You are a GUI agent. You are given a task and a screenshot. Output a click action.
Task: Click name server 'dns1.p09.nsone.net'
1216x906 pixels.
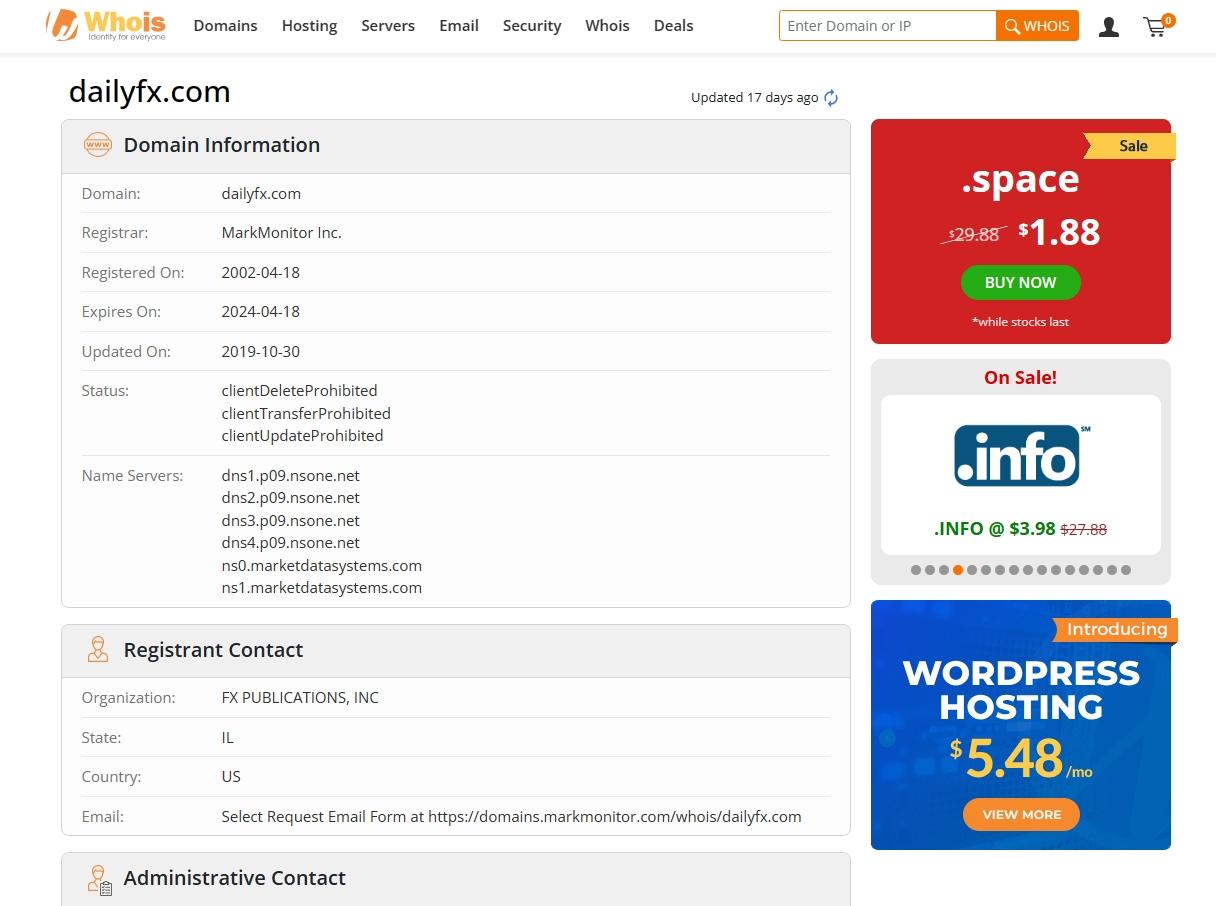click(290, 476)
